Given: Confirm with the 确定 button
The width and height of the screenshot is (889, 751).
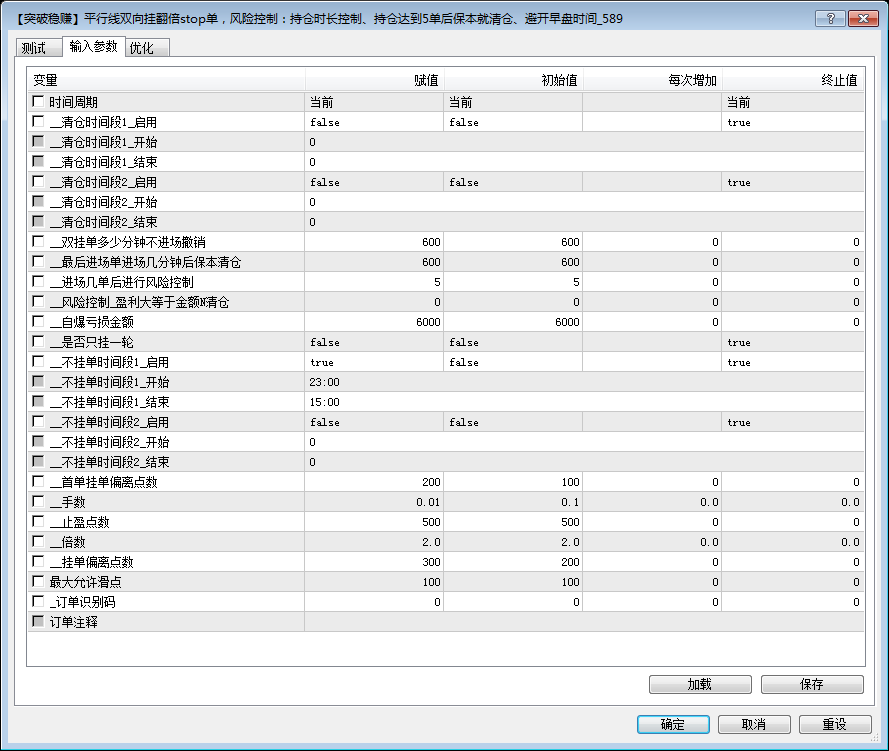Looking at the screenshot, I should pos(673,724).
